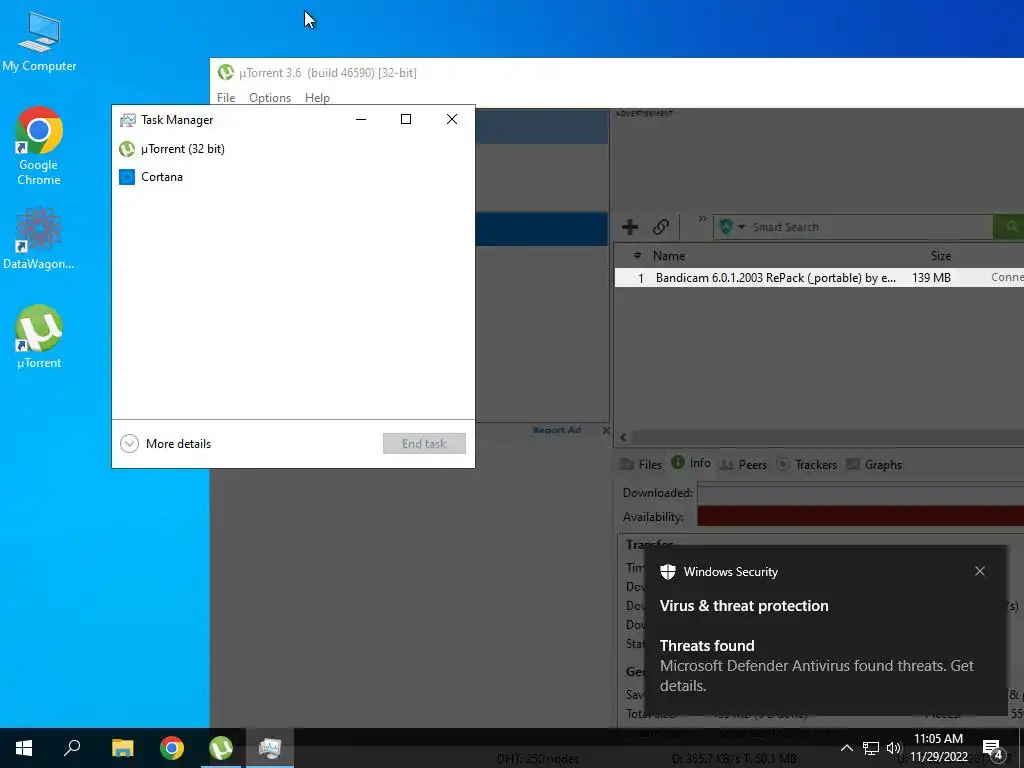The height and width of the screenshot is (768, 1024).
Task: Click the Downloaded progress bar
Action: pyautogui.click(x=860, y=492)
